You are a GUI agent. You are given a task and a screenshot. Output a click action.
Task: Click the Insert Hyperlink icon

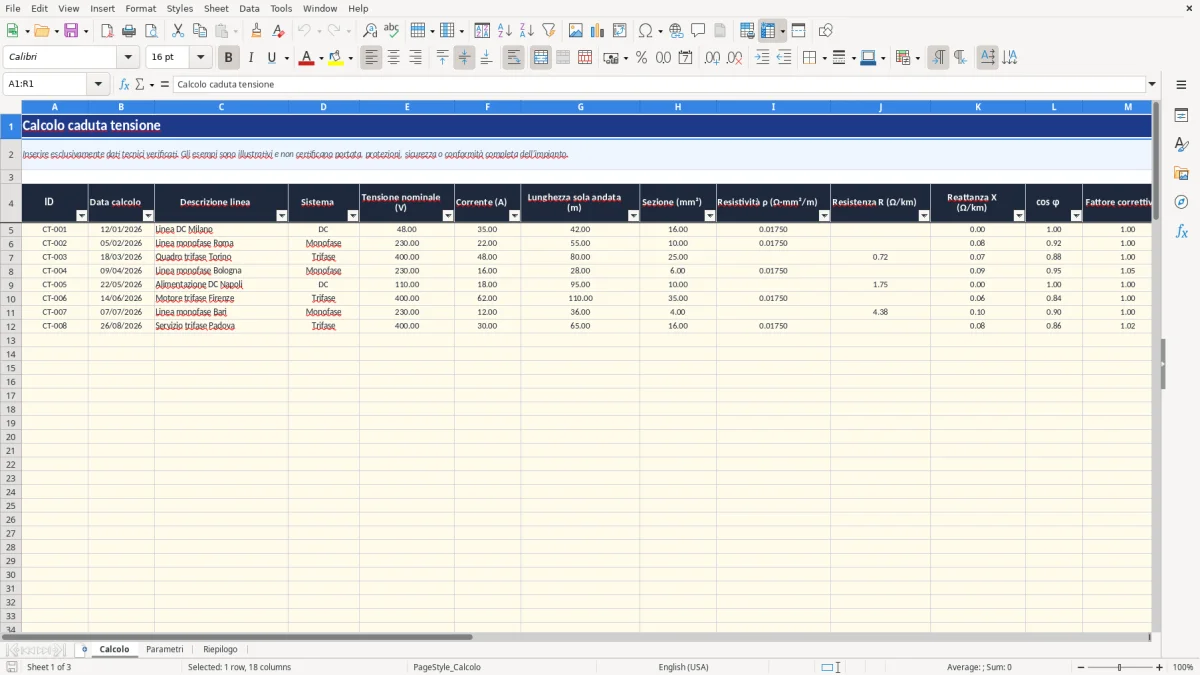(x=676, y=31)
